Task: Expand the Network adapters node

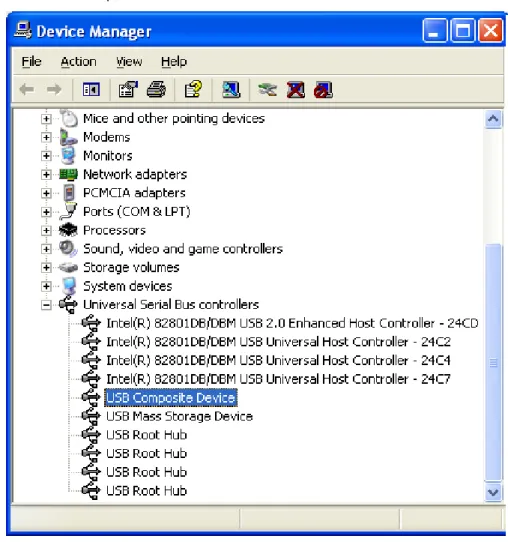Action: (x=46, y=175)
